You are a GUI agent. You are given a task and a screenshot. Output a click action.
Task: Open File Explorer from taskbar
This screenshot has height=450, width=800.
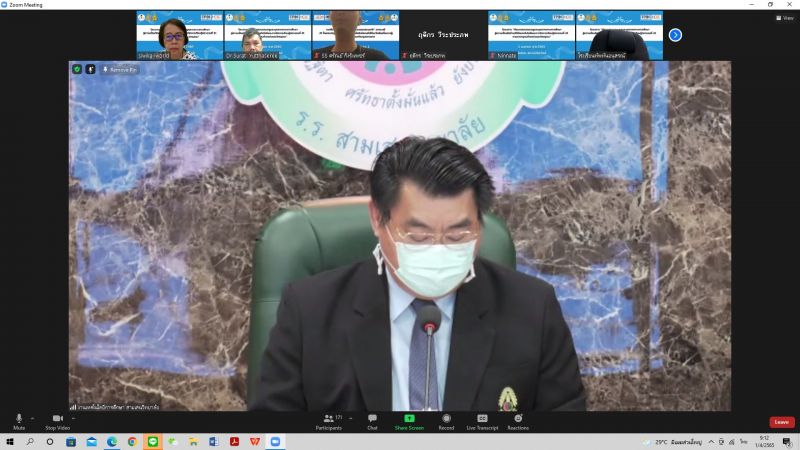click(x=193, y=442)
